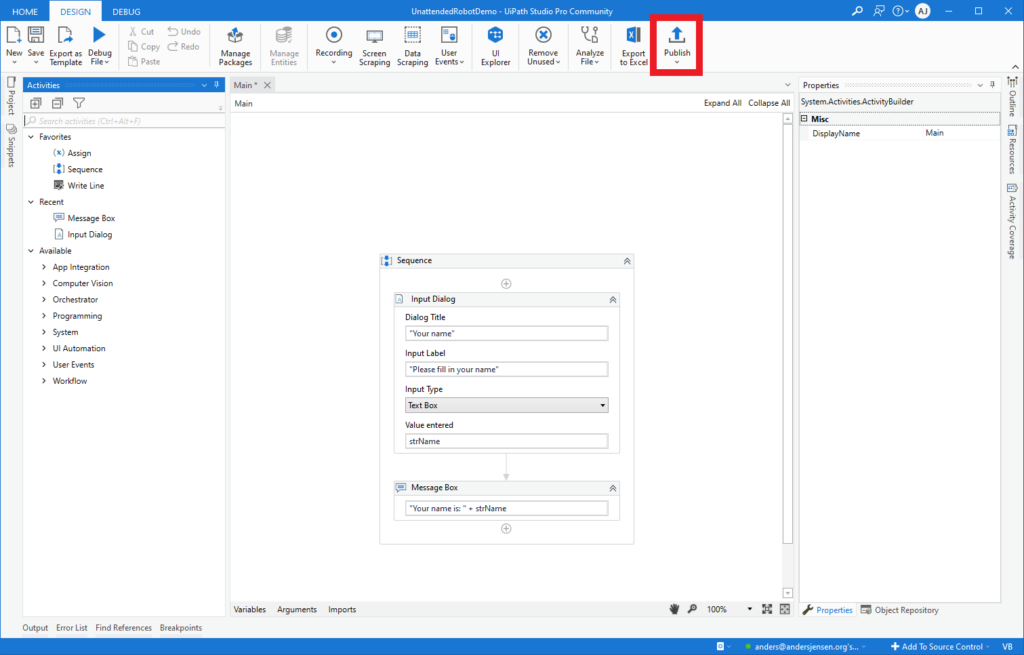Open the Input Type dropdown
Image resolution: width=1024 pixels, height=655 pixels.
[x=507, y=406]
